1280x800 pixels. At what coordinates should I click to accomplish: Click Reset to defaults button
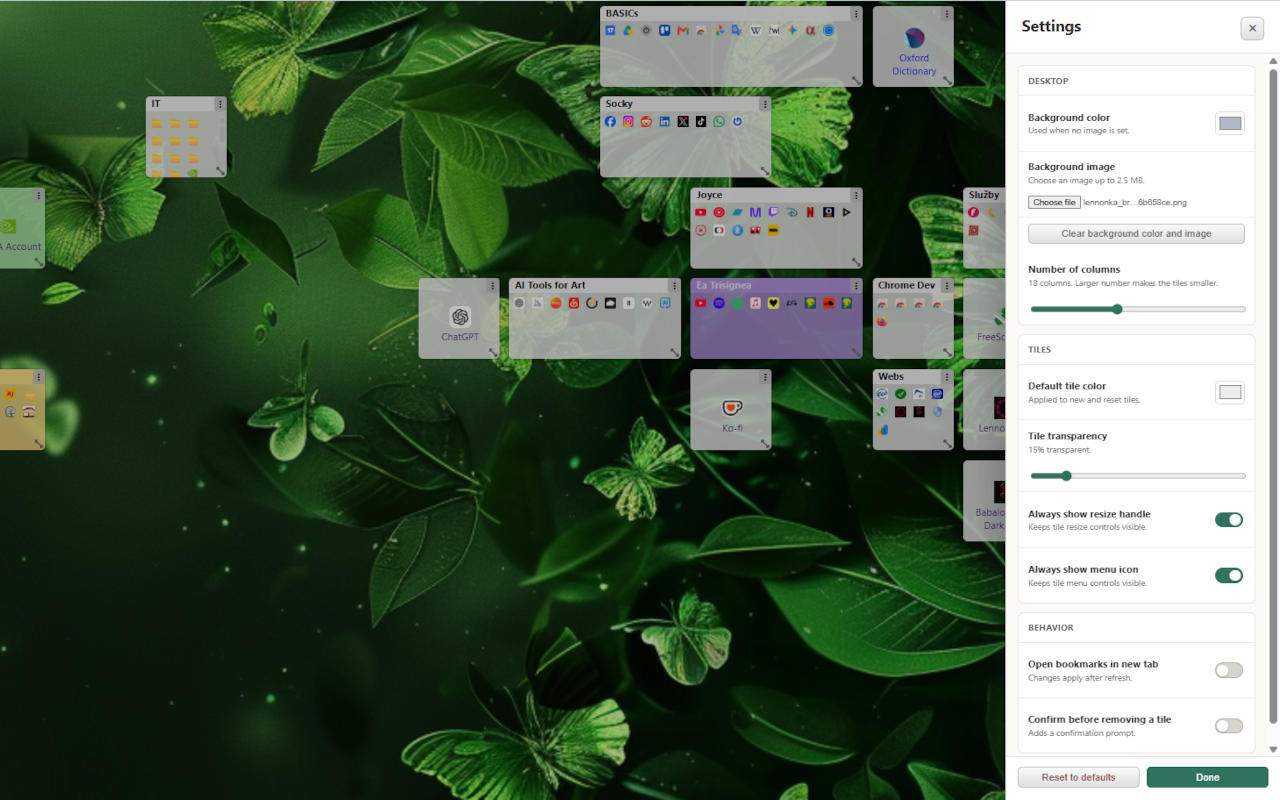pos(1079,777)
